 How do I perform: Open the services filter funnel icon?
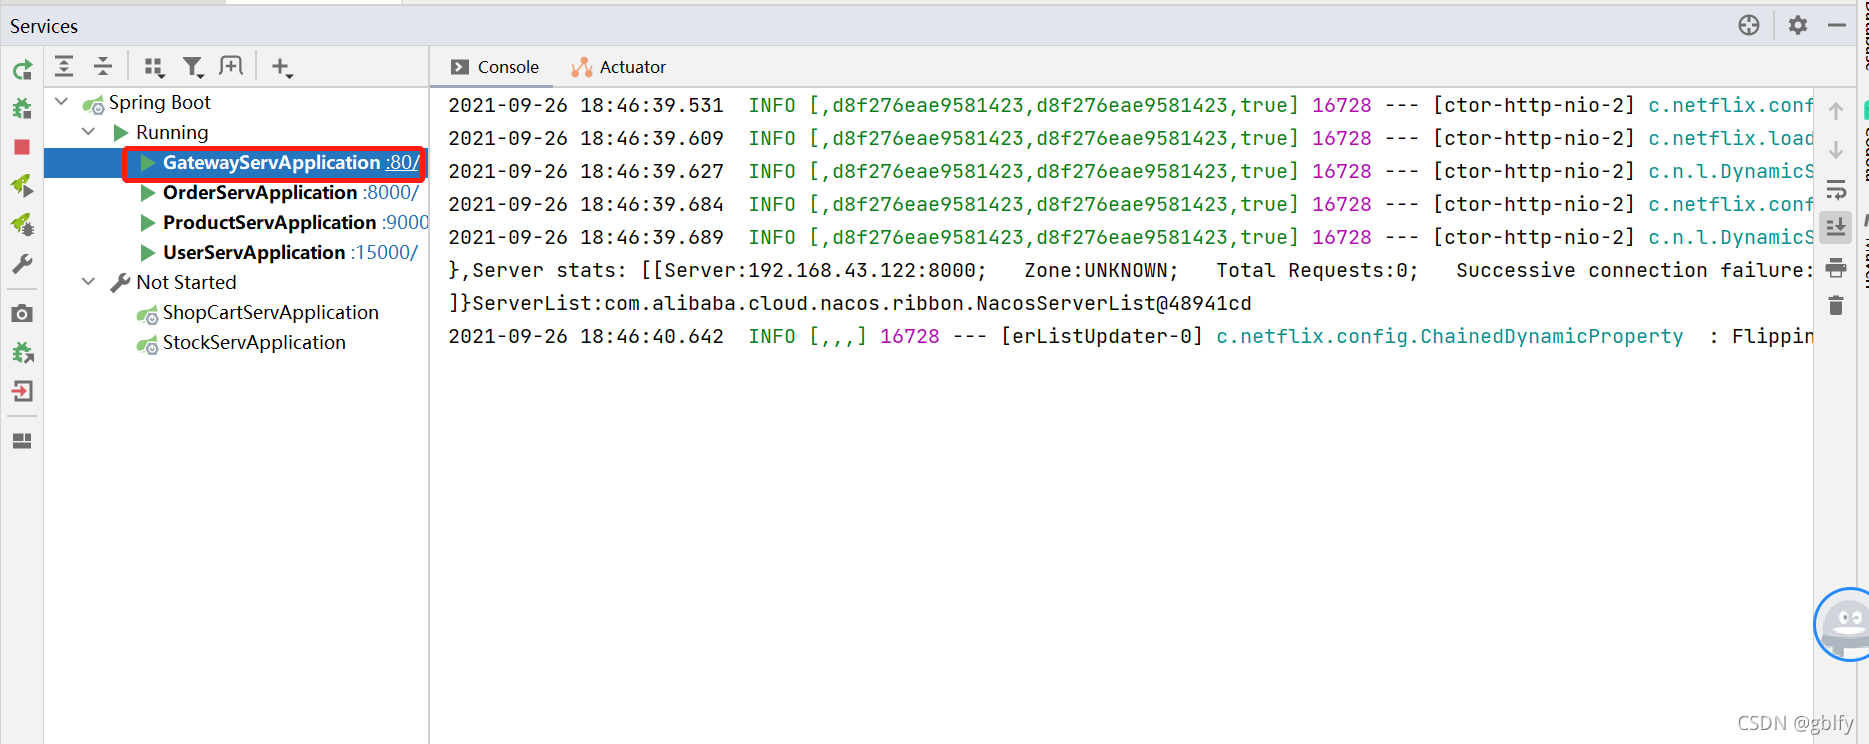pos(193,67)
